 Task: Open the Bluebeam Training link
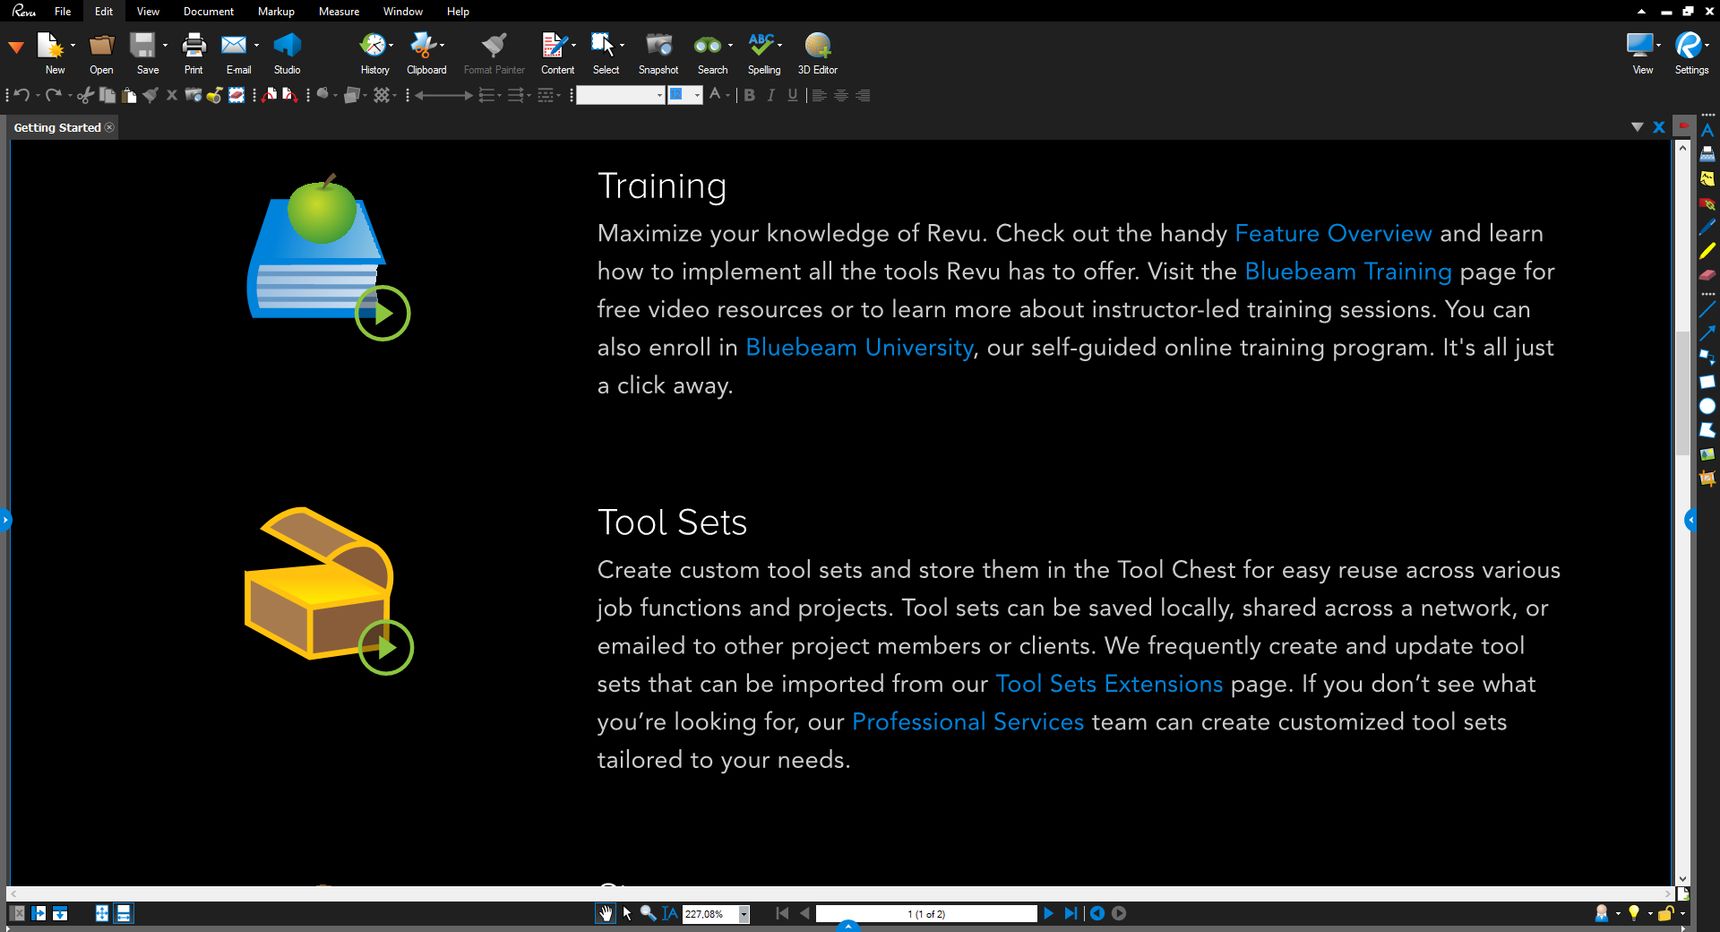click(1348, 271)
